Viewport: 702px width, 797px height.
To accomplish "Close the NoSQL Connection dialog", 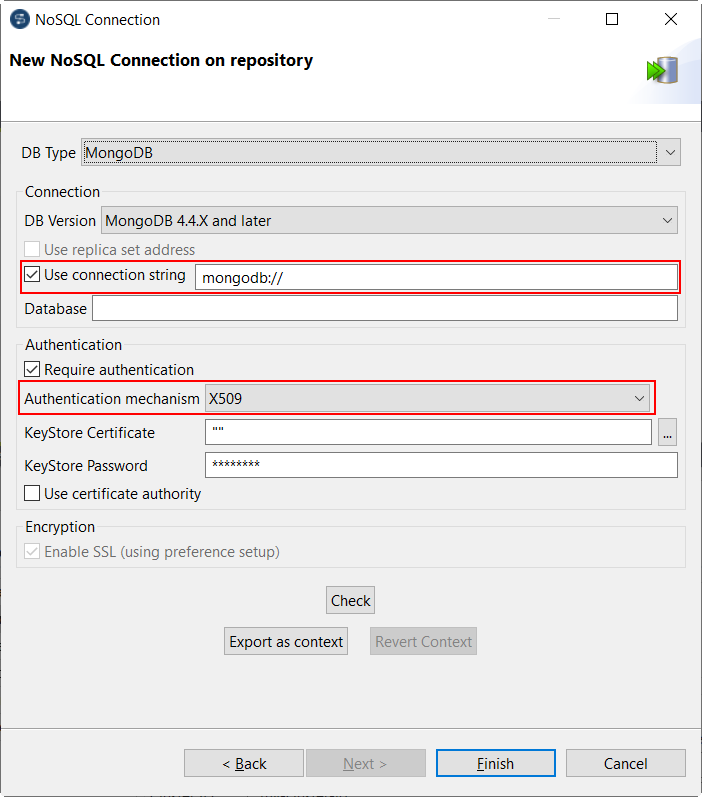I will (670, 20).
